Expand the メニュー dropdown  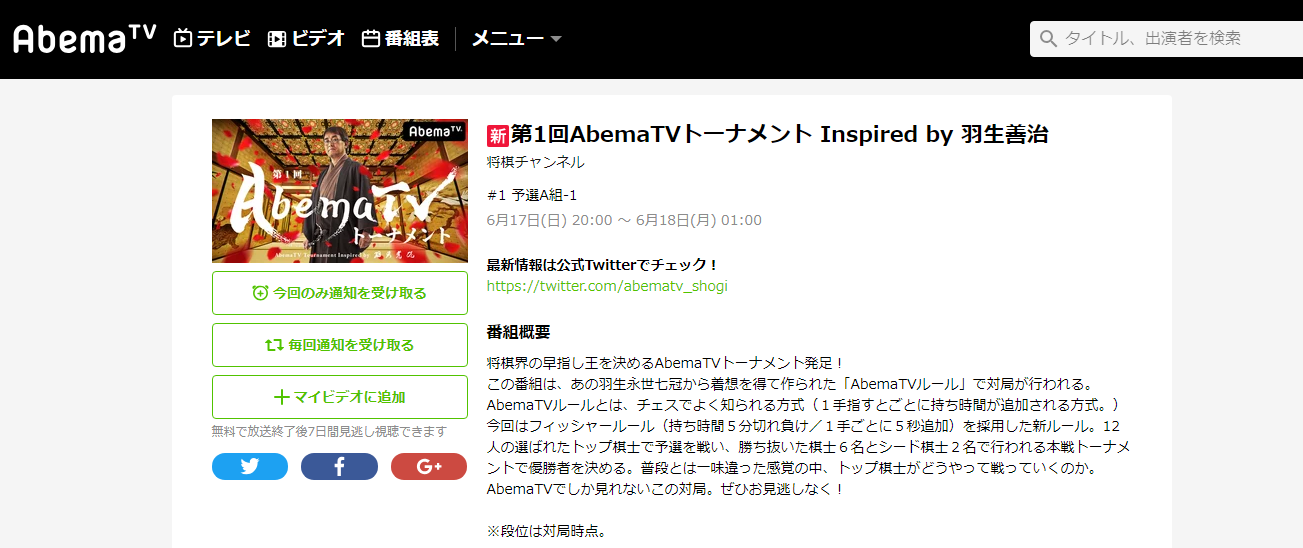click(517, 39)
